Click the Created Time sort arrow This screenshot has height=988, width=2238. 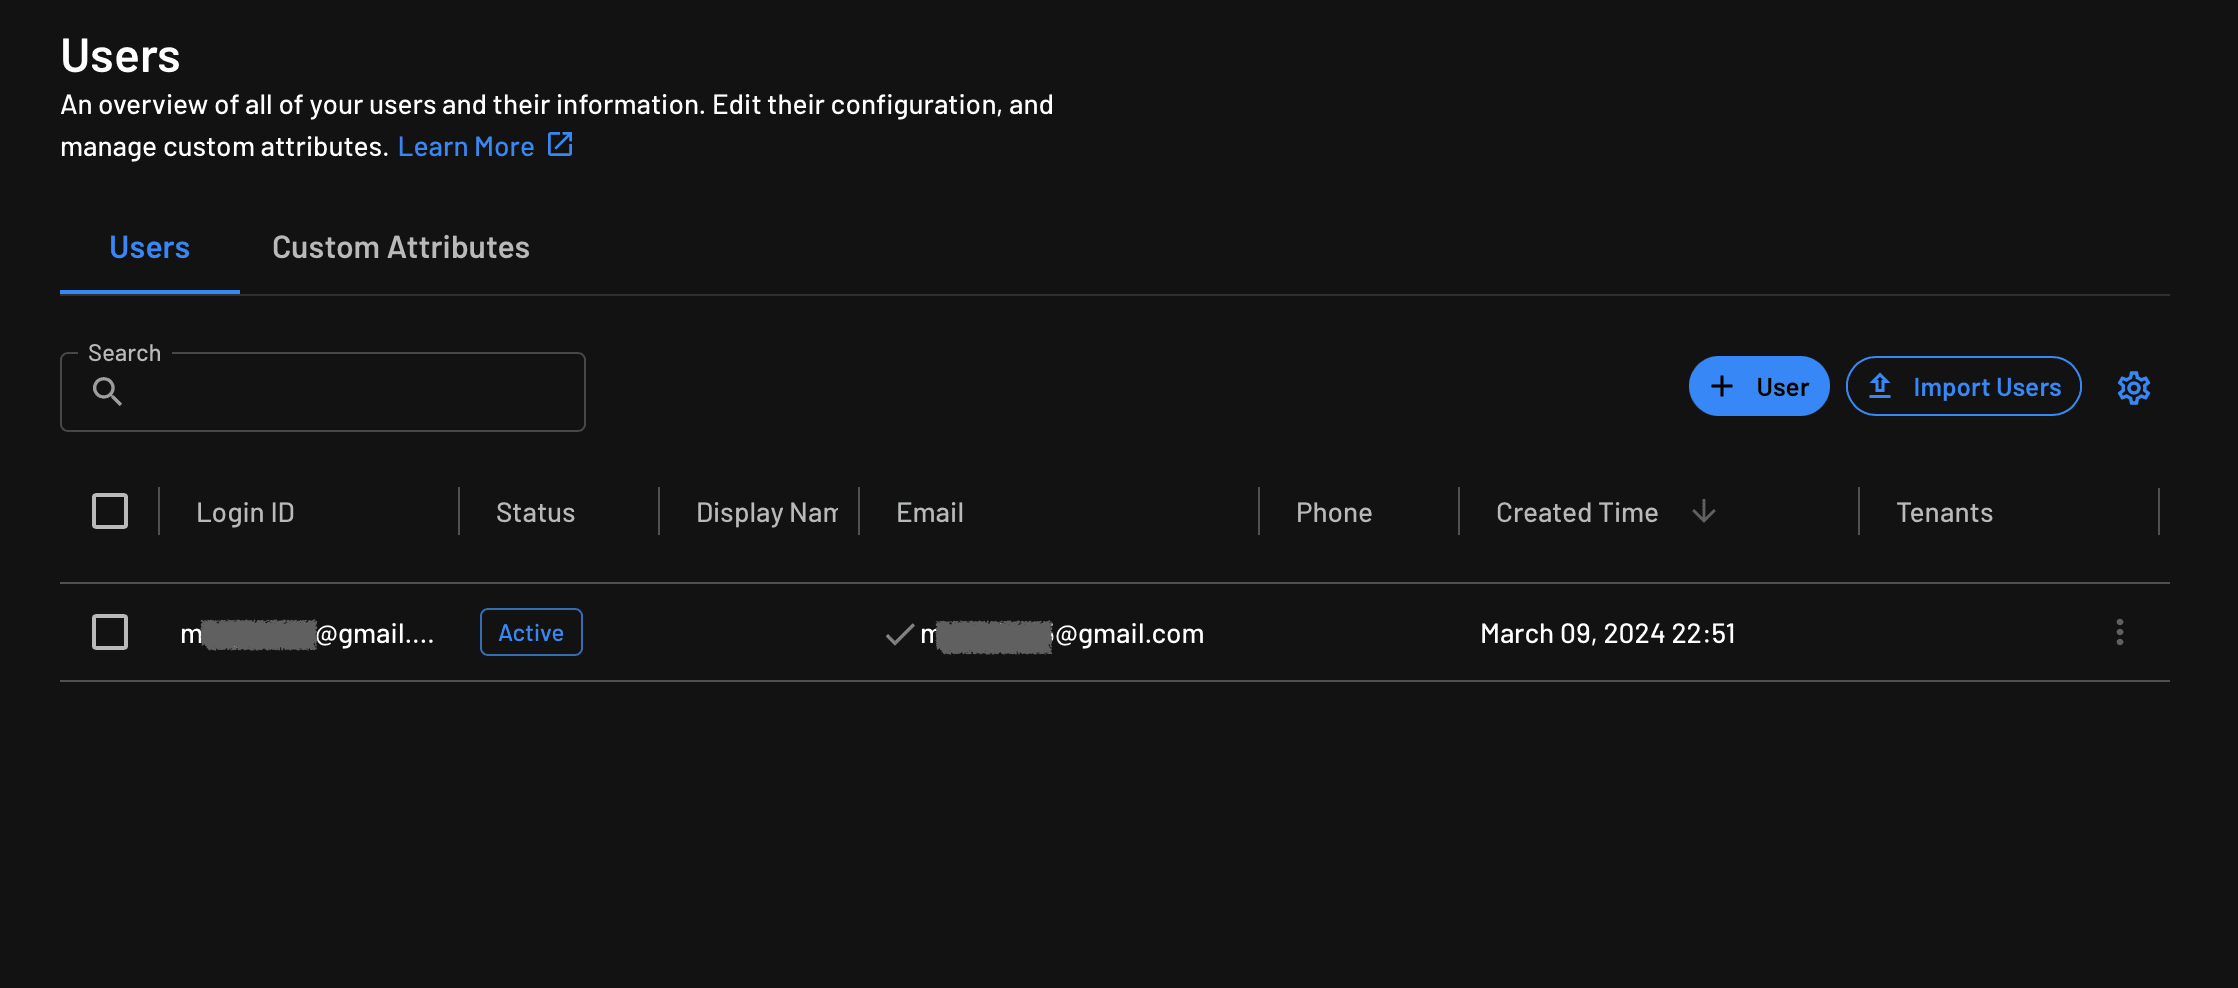click(x=1703, y=512)
